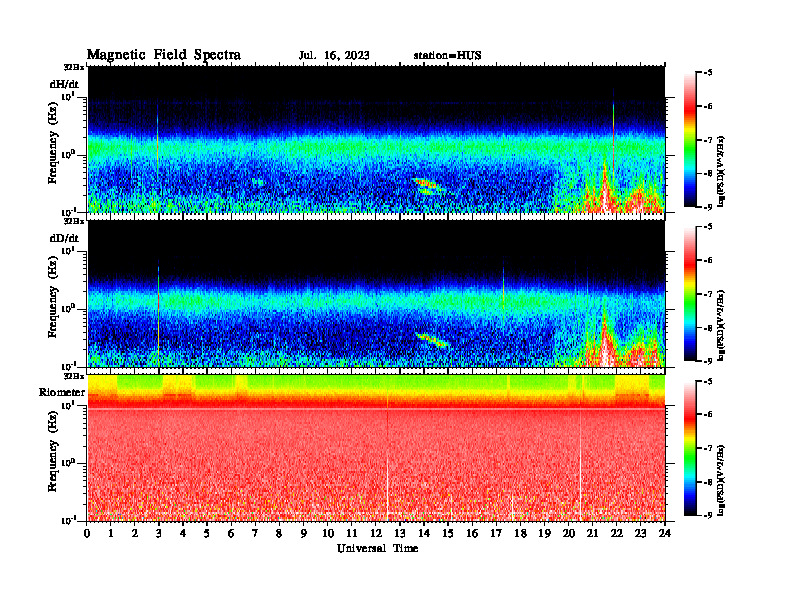Click the 14 UT wave burst in dD/dt
Viewport: 792px width, 612px height.
(432, 340)
